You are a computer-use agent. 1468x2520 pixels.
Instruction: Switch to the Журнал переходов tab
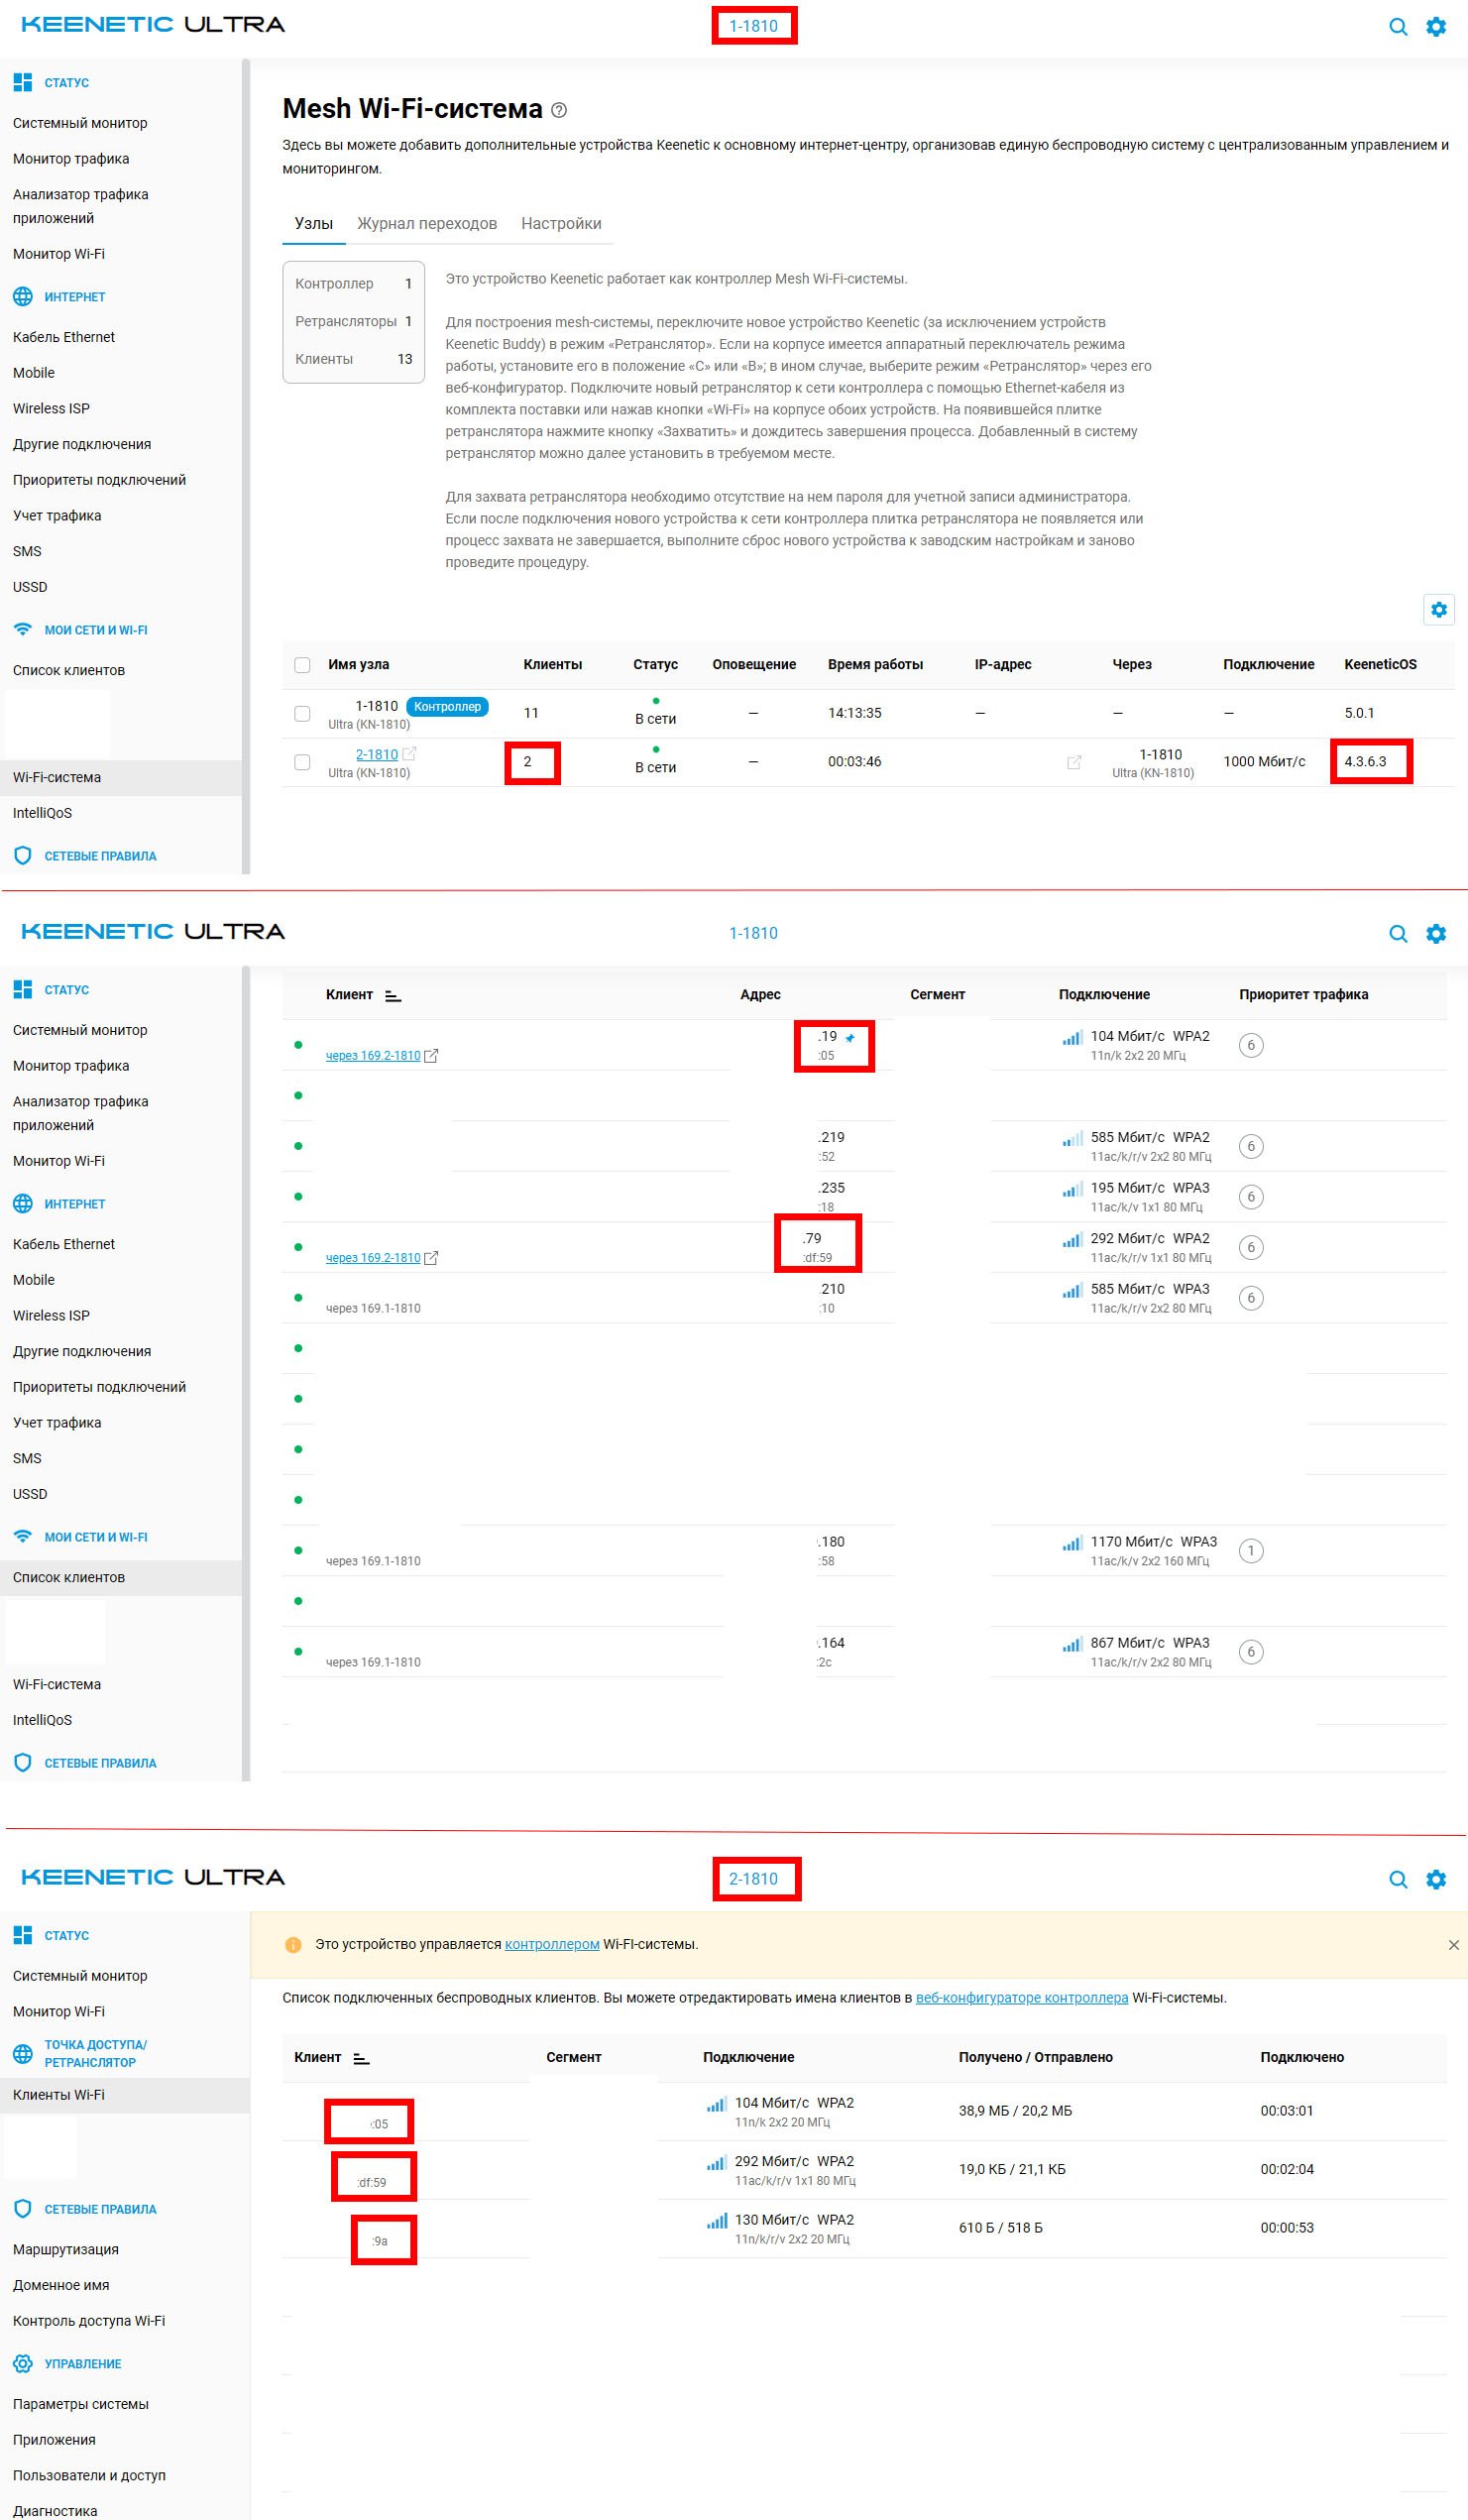[427, 223]
